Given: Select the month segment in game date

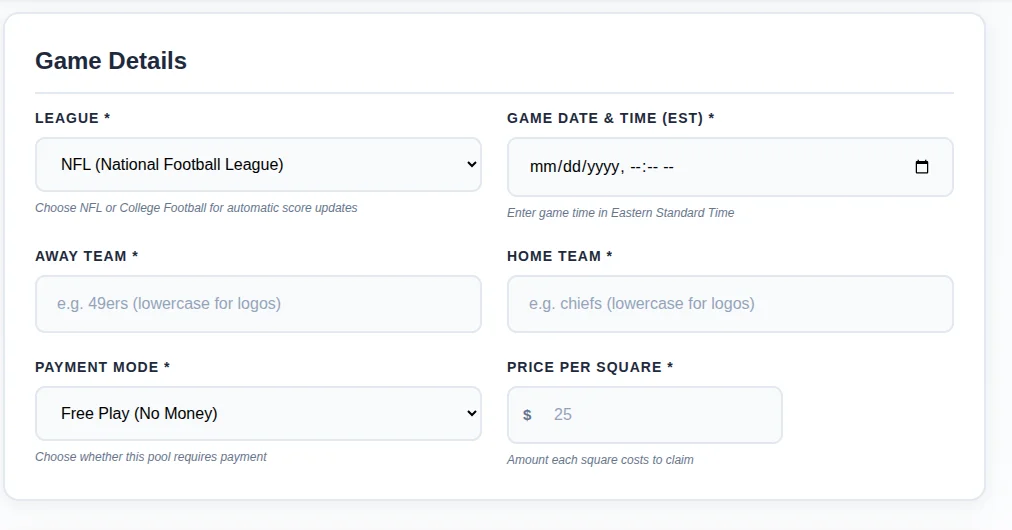Looking at the screenshot, I should pos(542,167).
